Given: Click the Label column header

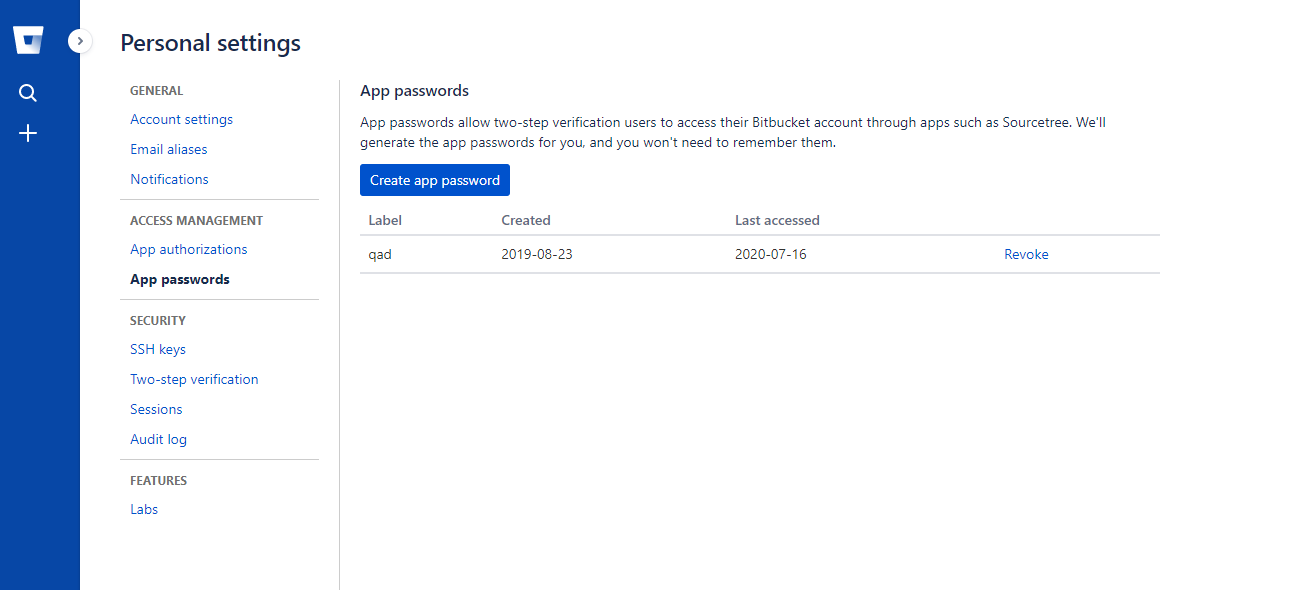Looking at the screenshot, I should [385, 220].
